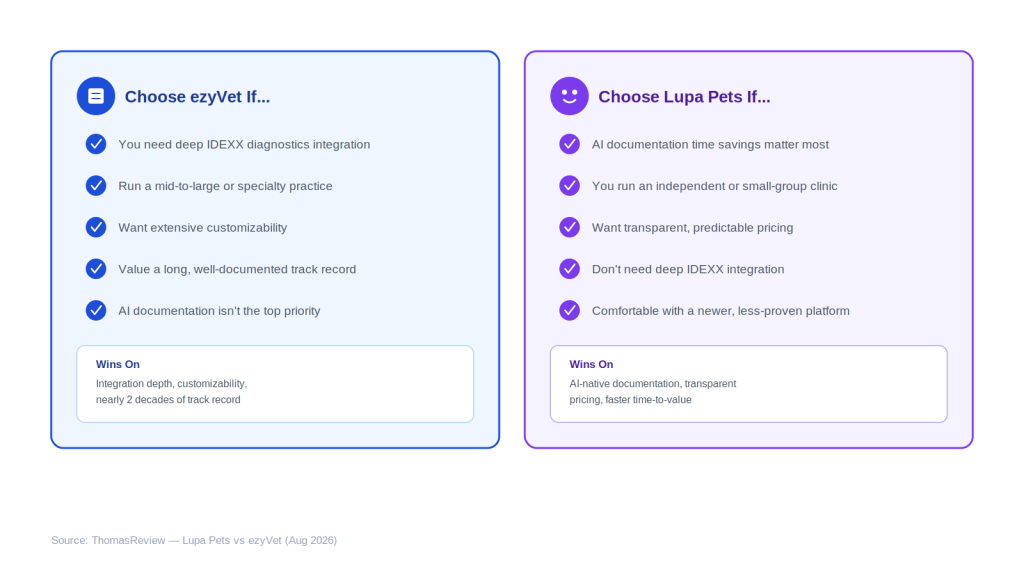Click 'AI-native documentation, transparent' text
Screen dimensions: 1024x576
click(652, 384)
